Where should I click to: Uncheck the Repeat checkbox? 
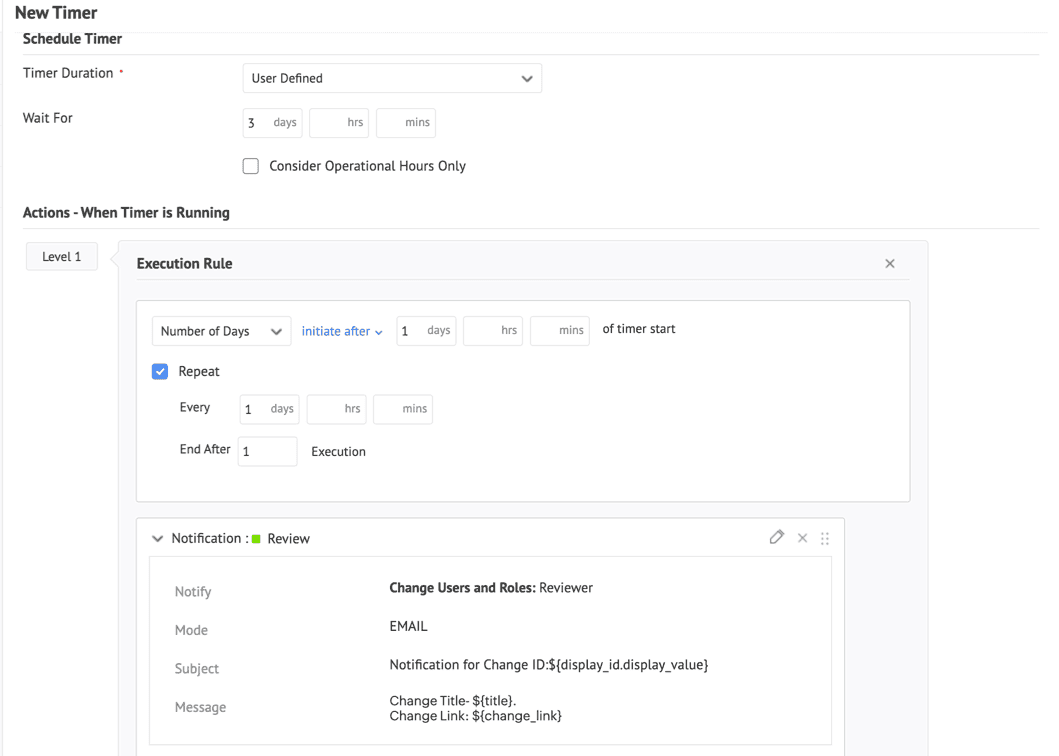coord(160,371)
